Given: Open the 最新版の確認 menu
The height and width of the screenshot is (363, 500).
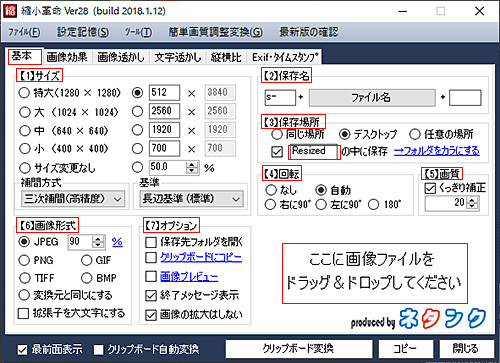Looking at the screenshot, I should click(x=308, y=32).
